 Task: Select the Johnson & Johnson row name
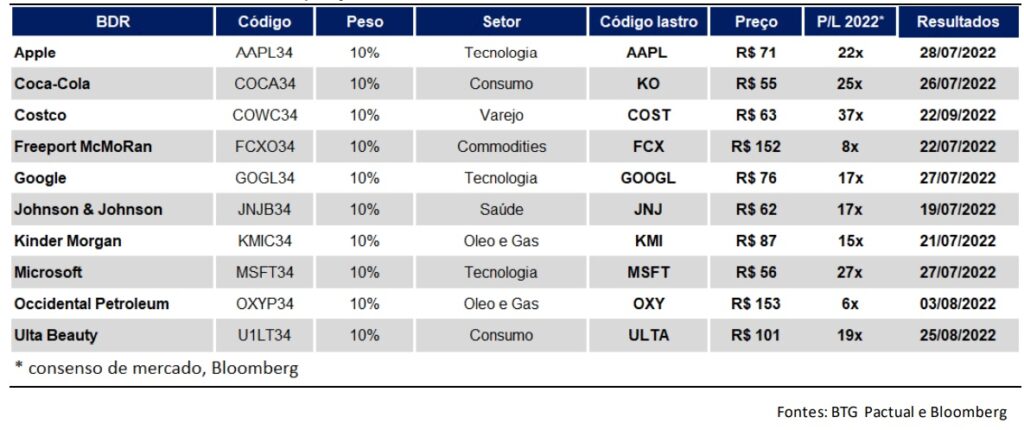(x=88, y=210)
